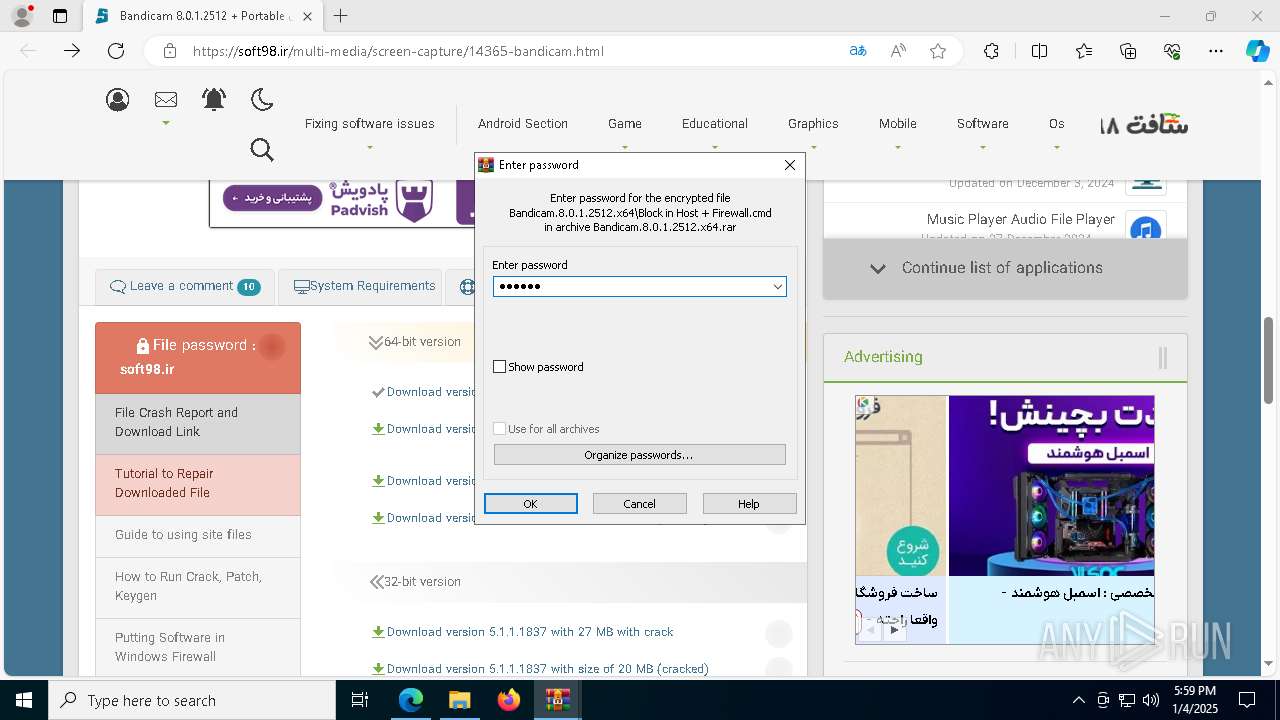Open site search magnifier icon
The image size is (1280, 720).
pos(262,150)
